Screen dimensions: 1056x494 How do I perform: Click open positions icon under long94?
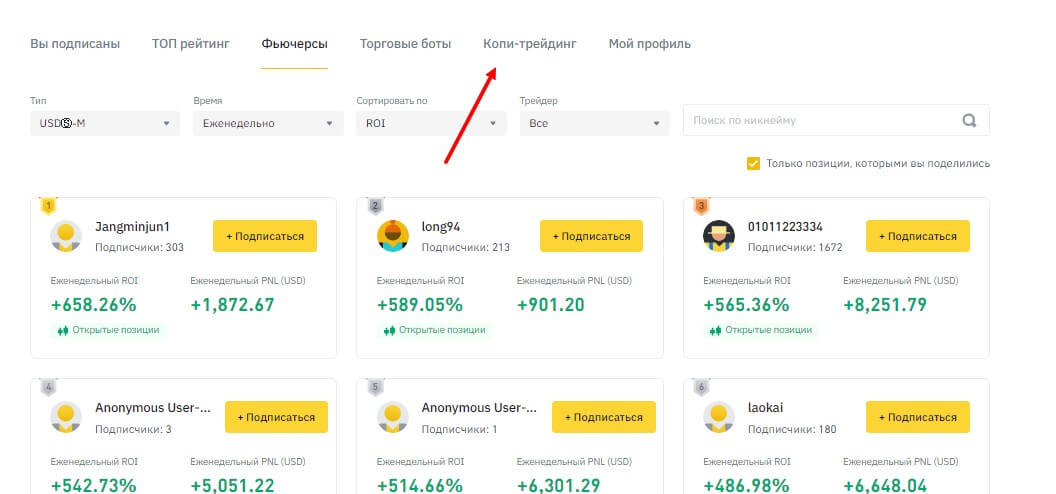(x=389, y=330)
